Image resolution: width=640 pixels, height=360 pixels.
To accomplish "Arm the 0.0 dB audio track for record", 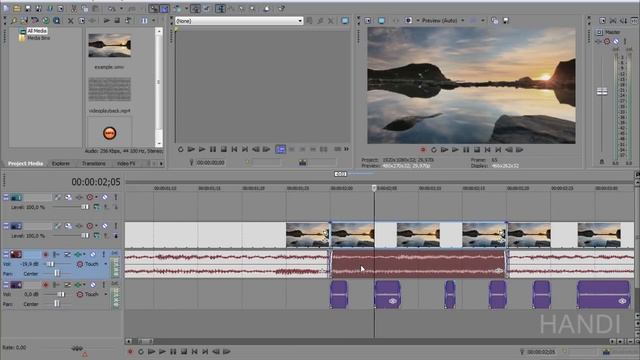I will pos(45,284).
